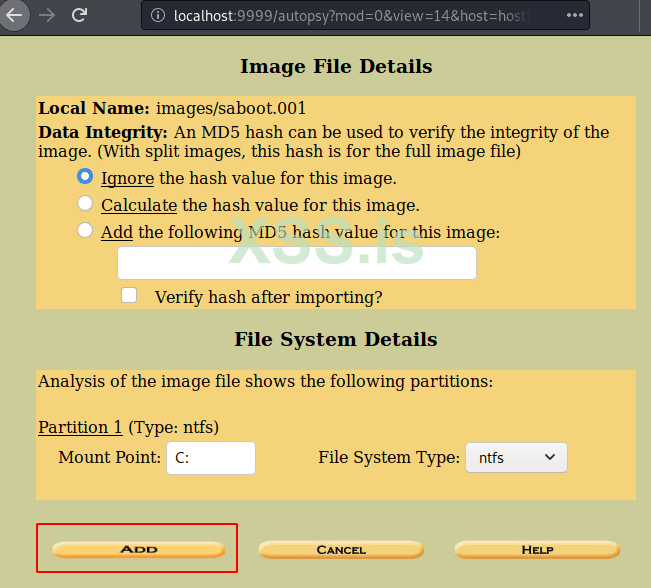Click the (Type: ntfs) text

[x=174, y=427]
